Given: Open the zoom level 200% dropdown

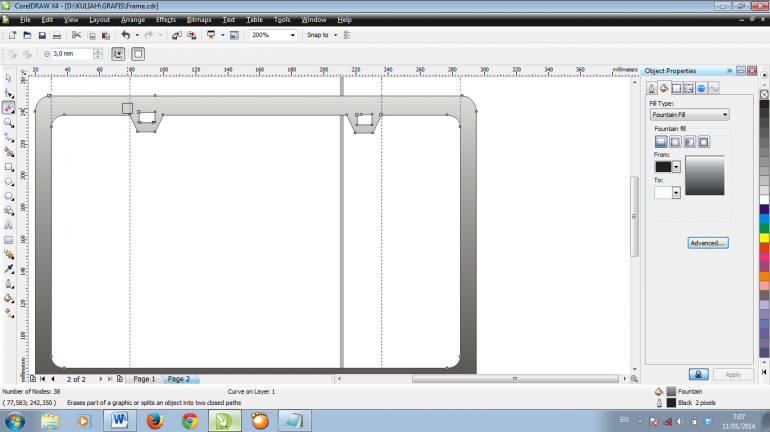Looking at the screenshot, I should pos(293,35).
